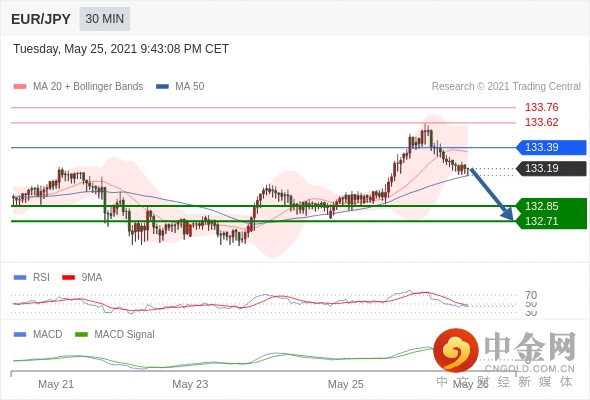
Task: Click the Research Trading Central copyright text
Action: (506, 87)
